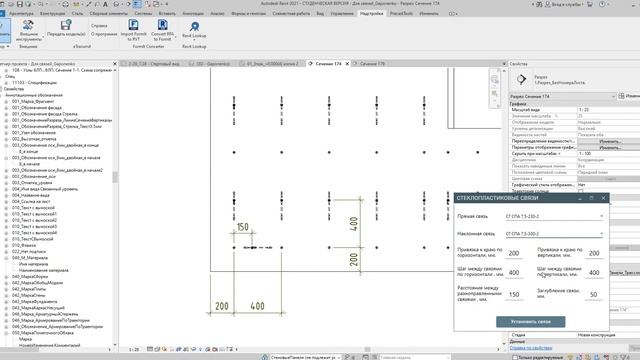
Task: Open the Прямая связь dropdown
Action: 601,216
